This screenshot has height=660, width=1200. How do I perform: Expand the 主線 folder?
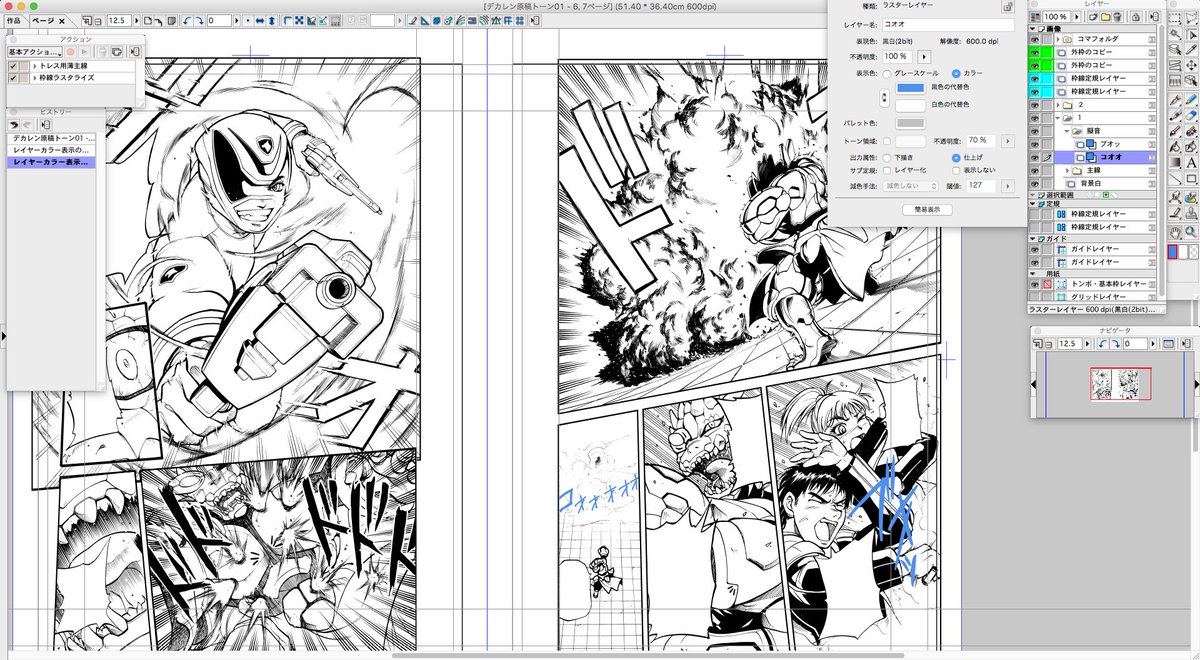click(1067, 170)
